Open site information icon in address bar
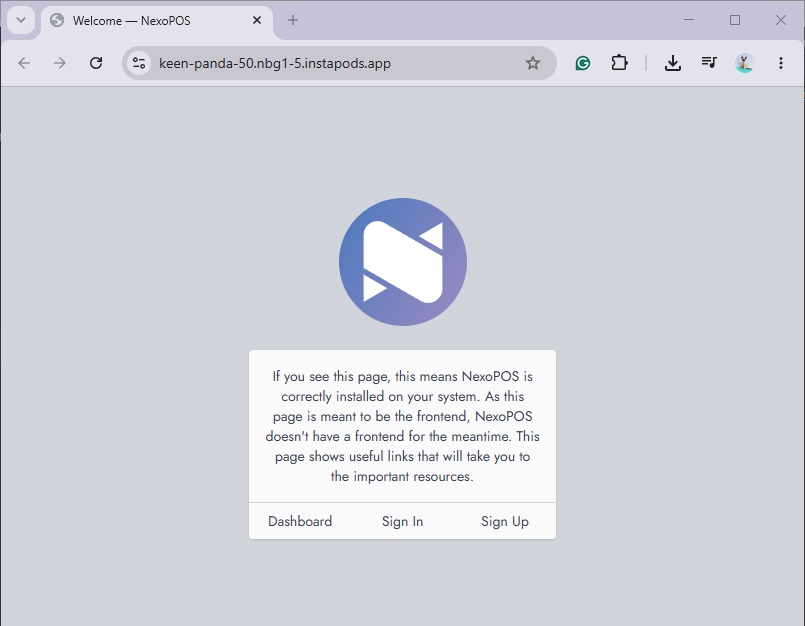The height and width of the screenshot is (626, 805). (139, 63)
